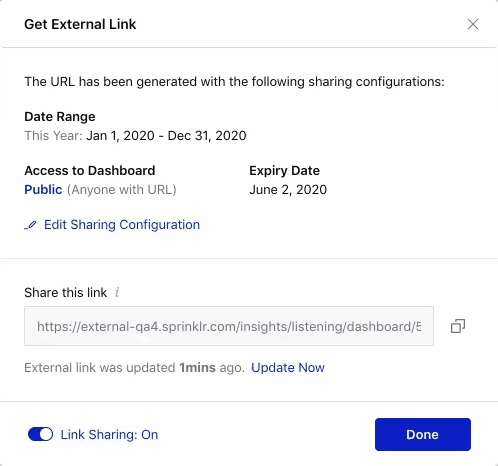Click the 'This Year:' label

53,136
